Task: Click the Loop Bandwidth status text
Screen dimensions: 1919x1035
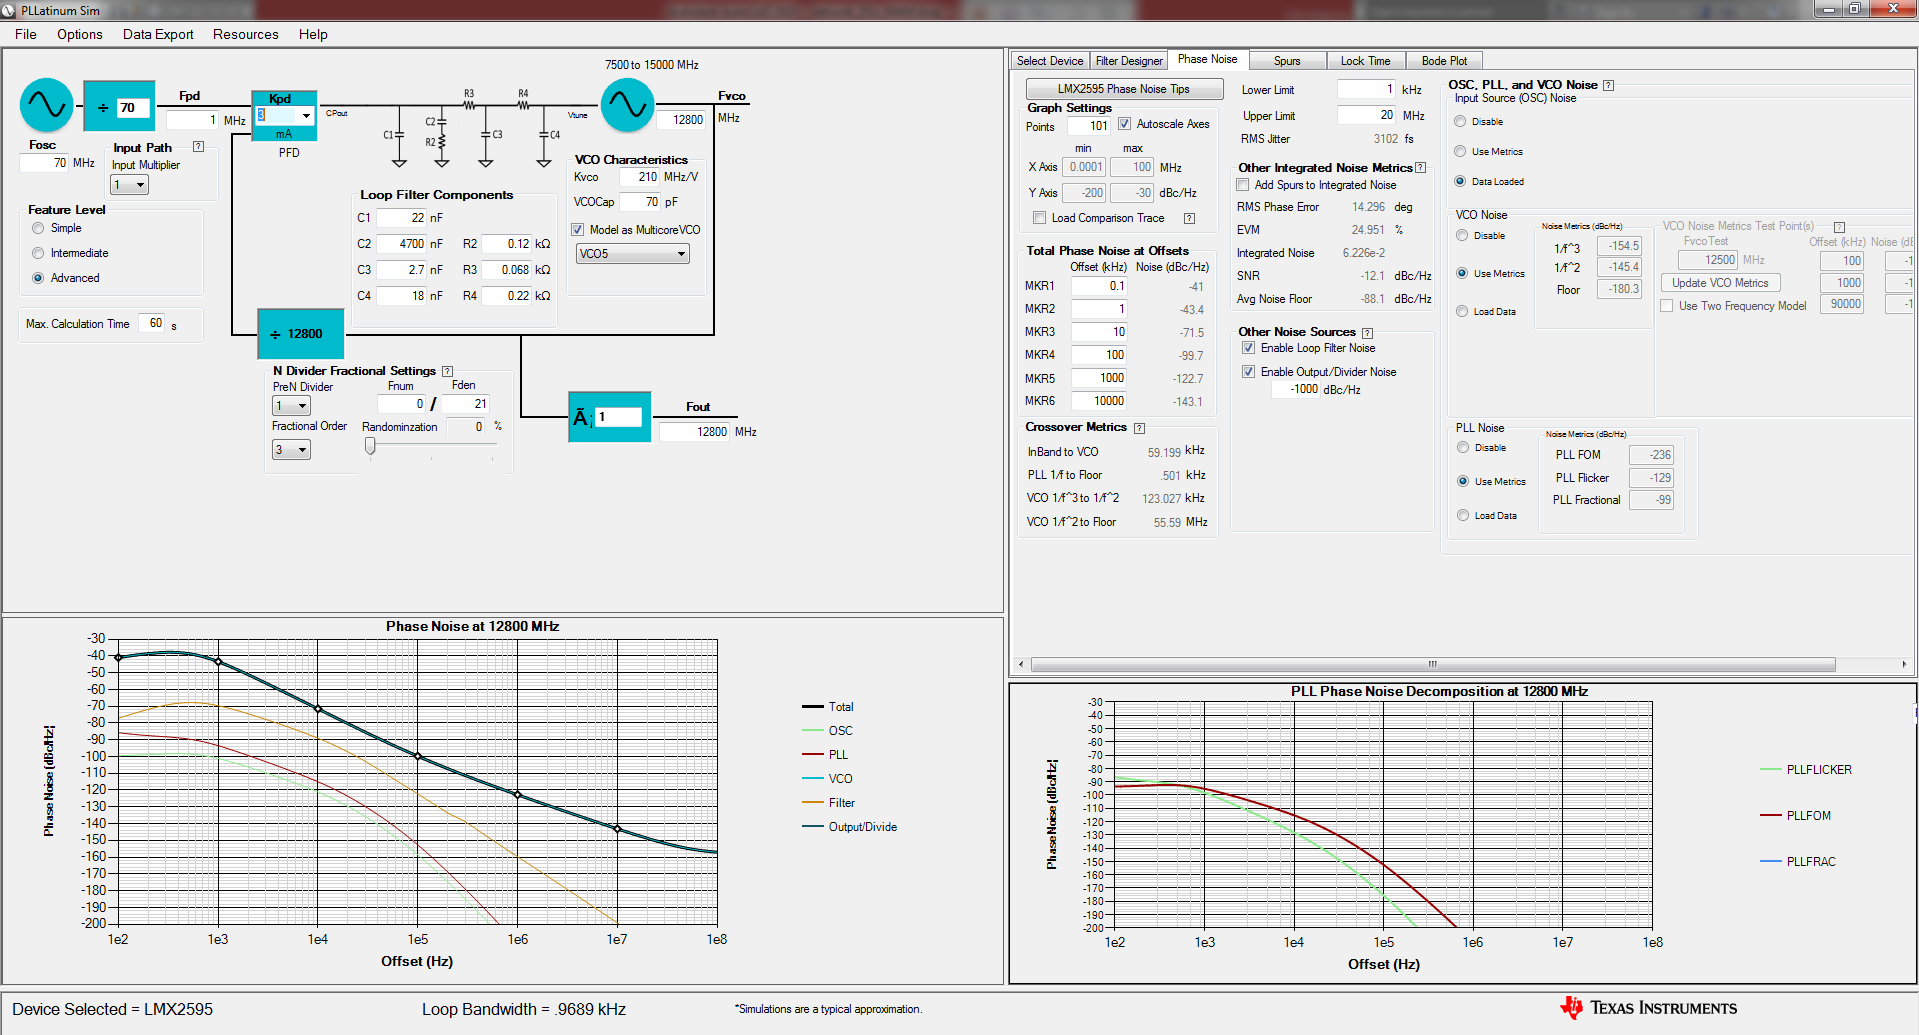Action: (524, 1009)
